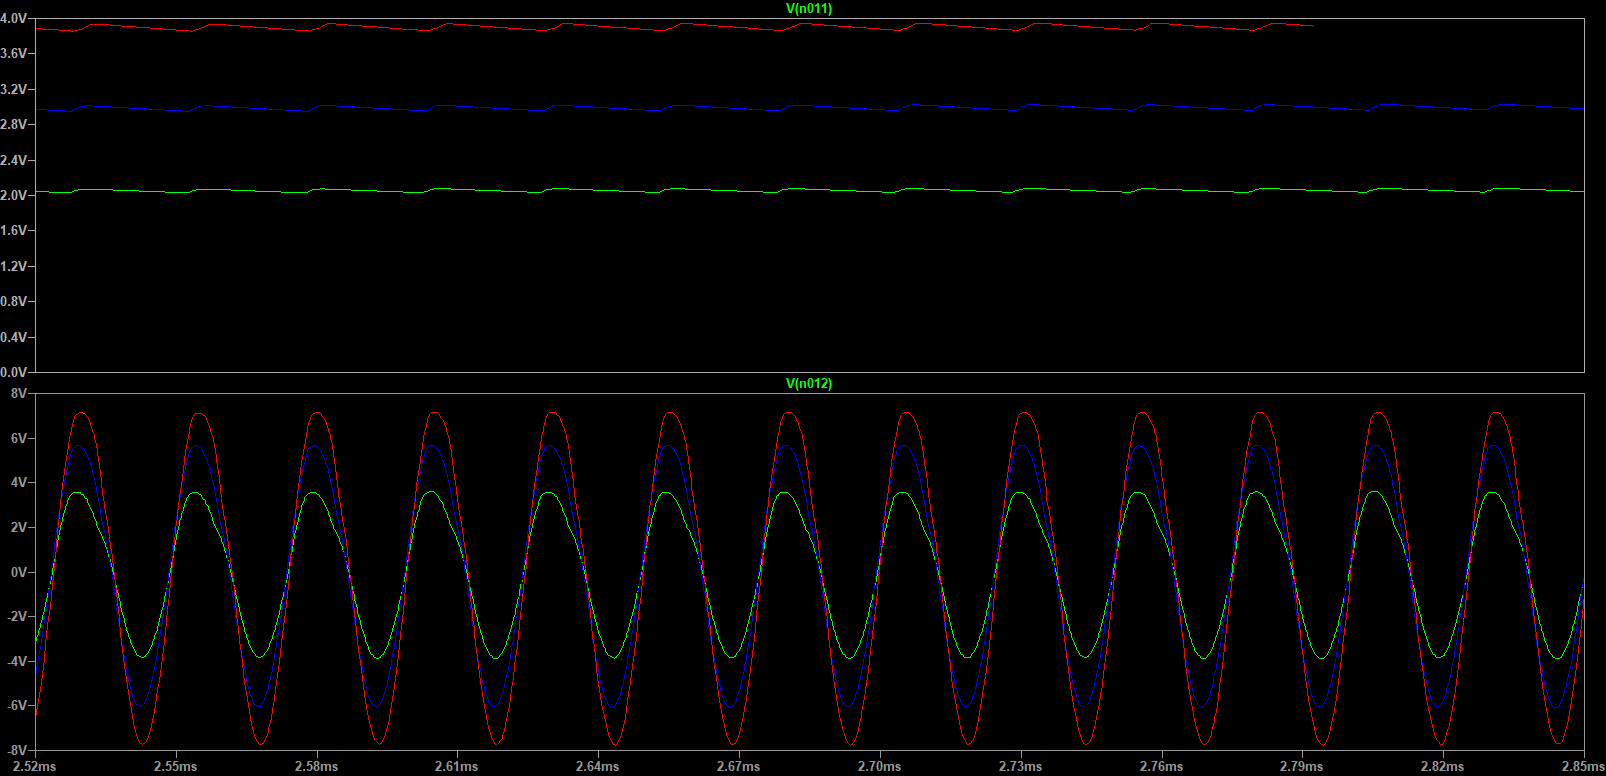Click the 2.76ms time axis label
This screenshot has height=776, width=1606.
(x=1161, y=767)
